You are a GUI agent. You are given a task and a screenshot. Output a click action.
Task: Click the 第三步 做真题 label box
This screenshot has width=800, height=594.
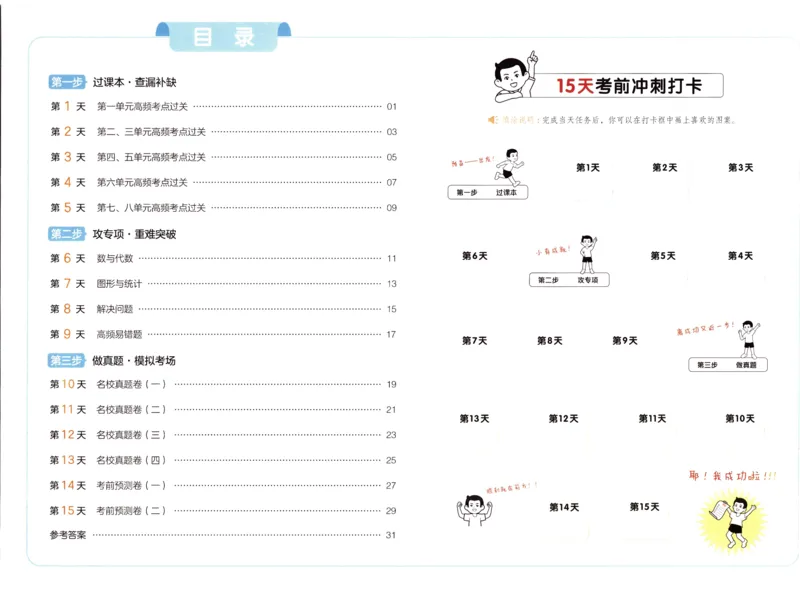tap(728, 365)
